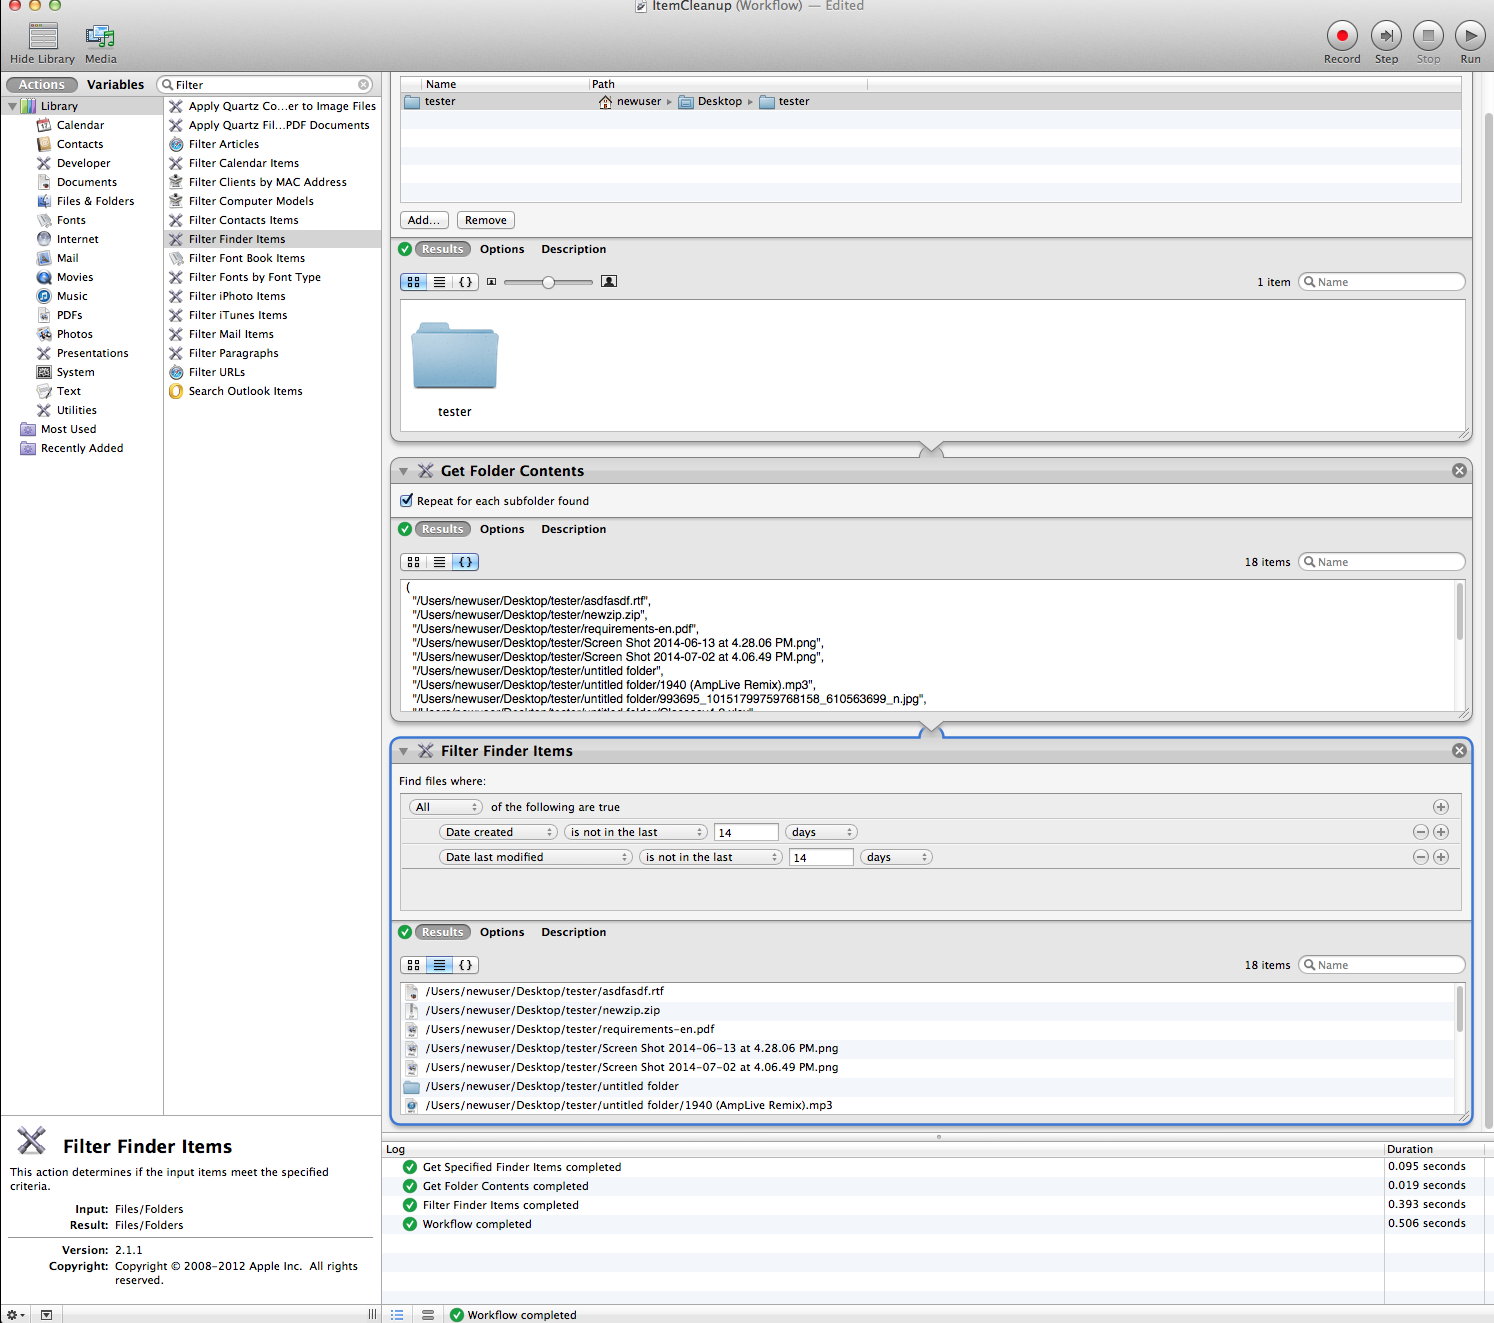Image resolution: width=1494 pixels, height=1323 pixels.
Task: Switch first results to raw data view
Action: click(x=465, y=282)
